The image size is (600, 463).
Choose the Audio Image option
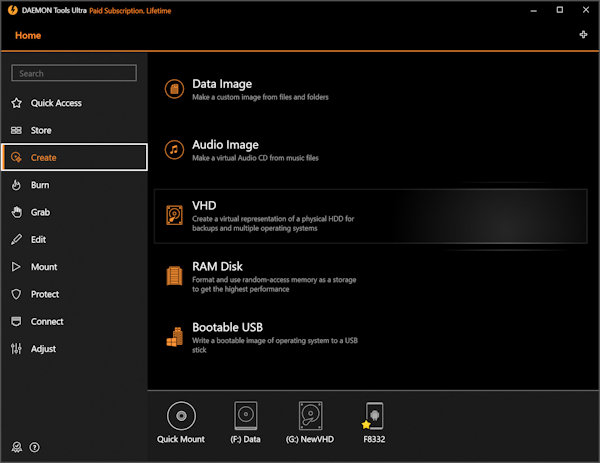pyautogui.click(x=370, y=150)
